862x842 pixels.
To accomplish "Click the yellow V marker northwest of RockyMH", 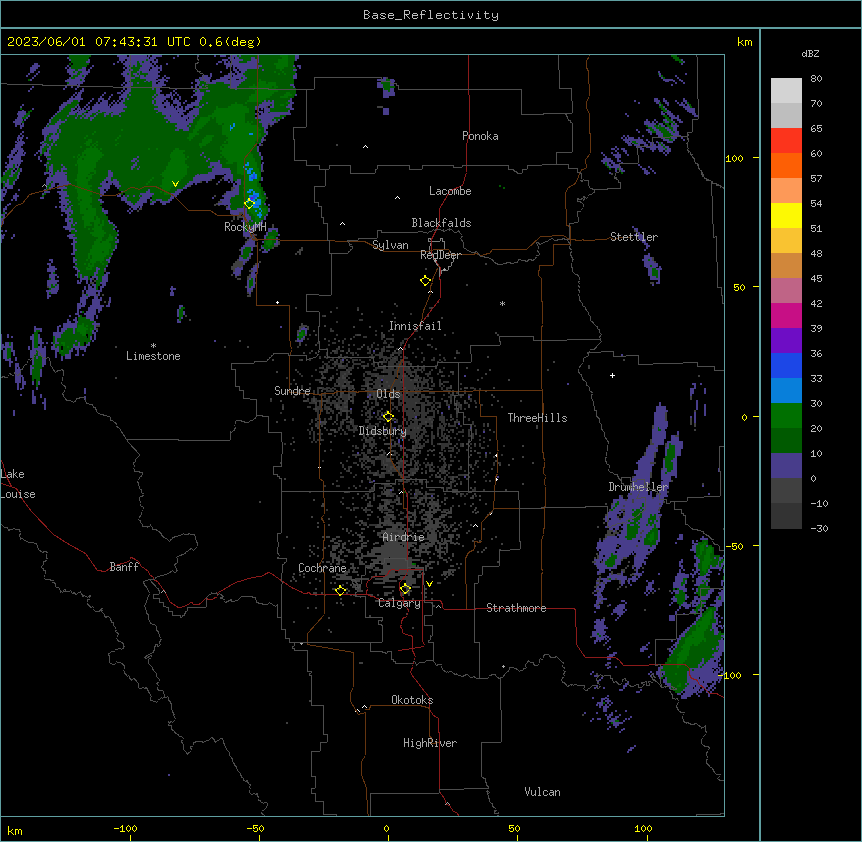I will [175, 184].
